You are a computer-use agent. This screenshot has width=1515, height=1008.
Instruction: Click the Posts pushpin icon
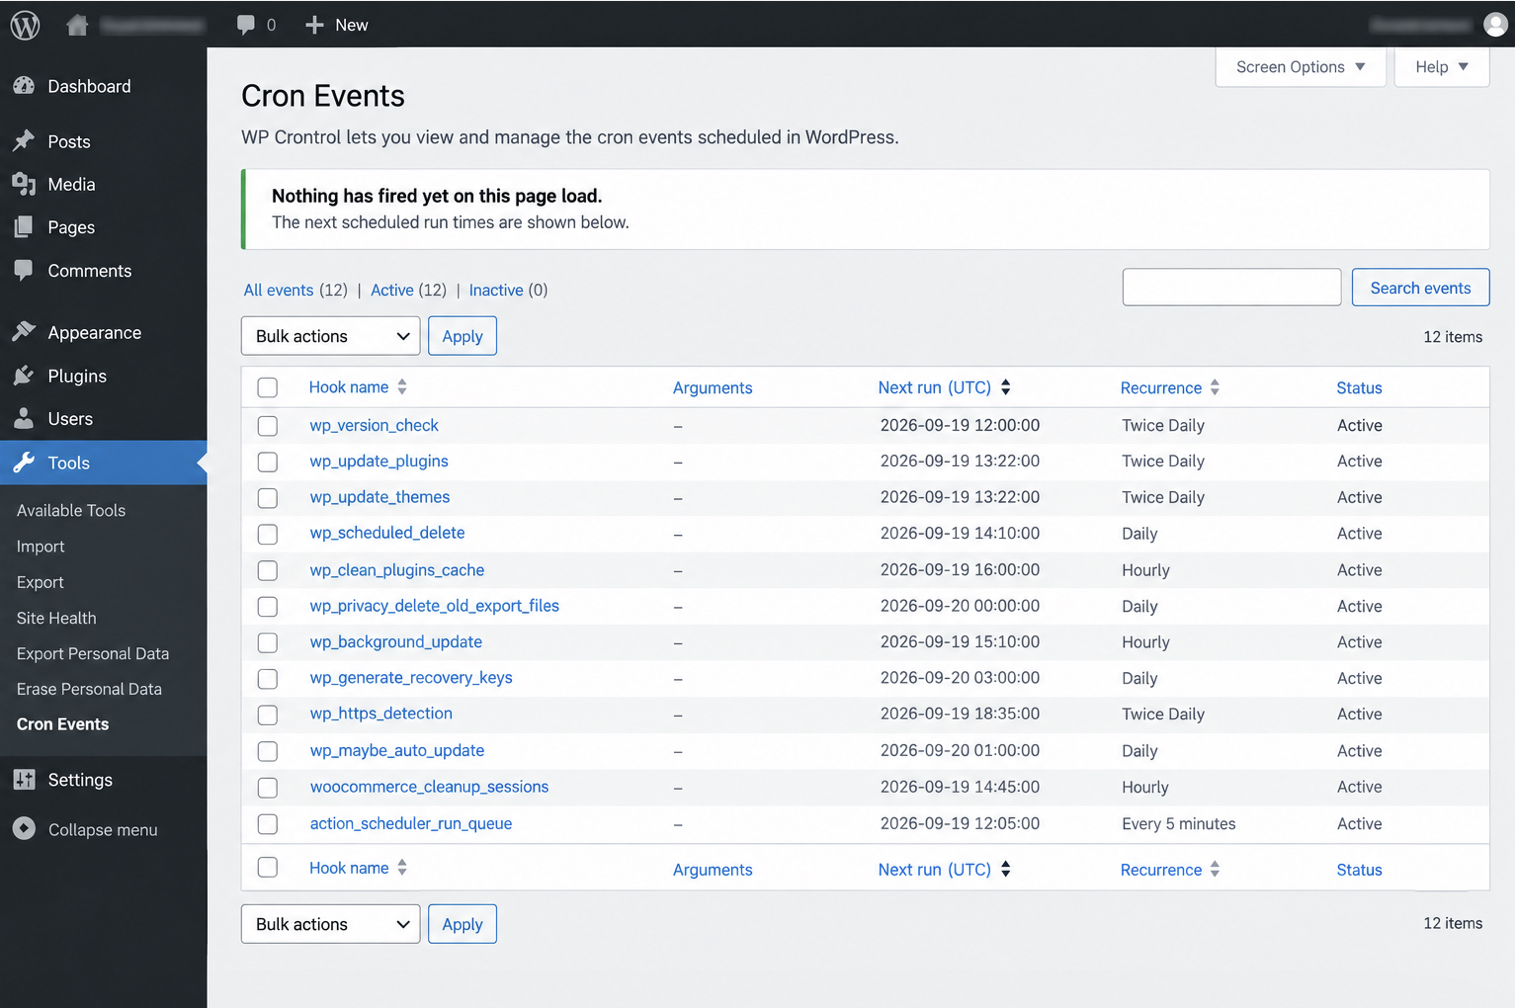click(x=24, y=141)
